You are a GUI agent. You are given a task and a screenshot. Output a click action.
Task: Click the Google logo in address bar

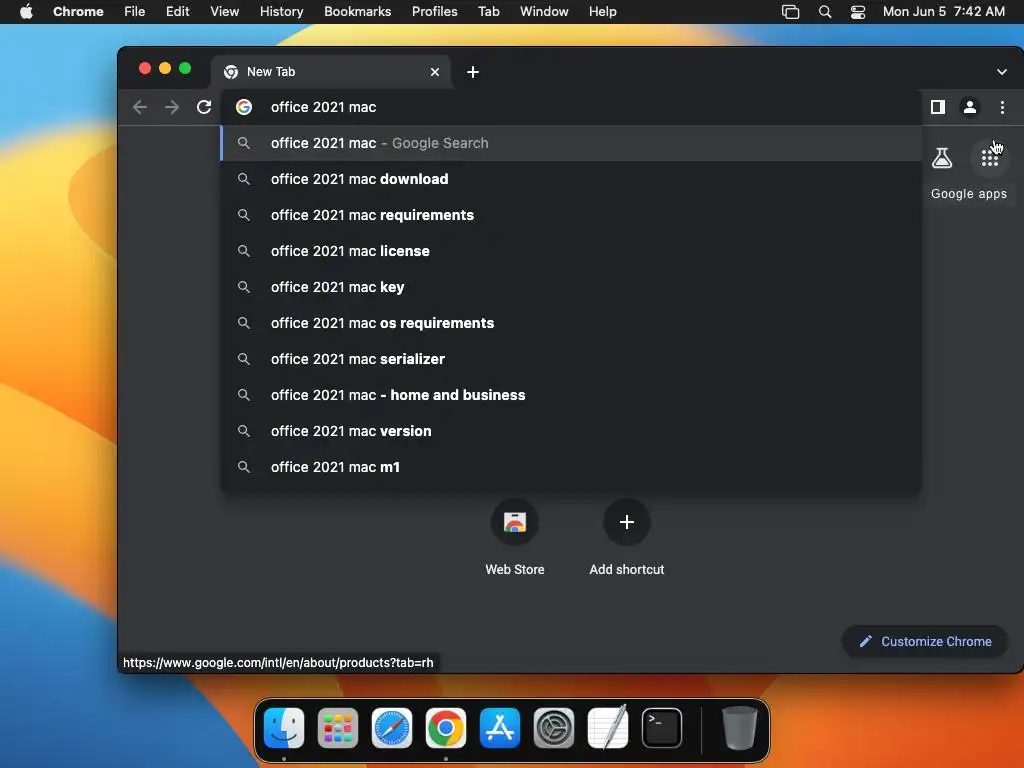point(244,107)
